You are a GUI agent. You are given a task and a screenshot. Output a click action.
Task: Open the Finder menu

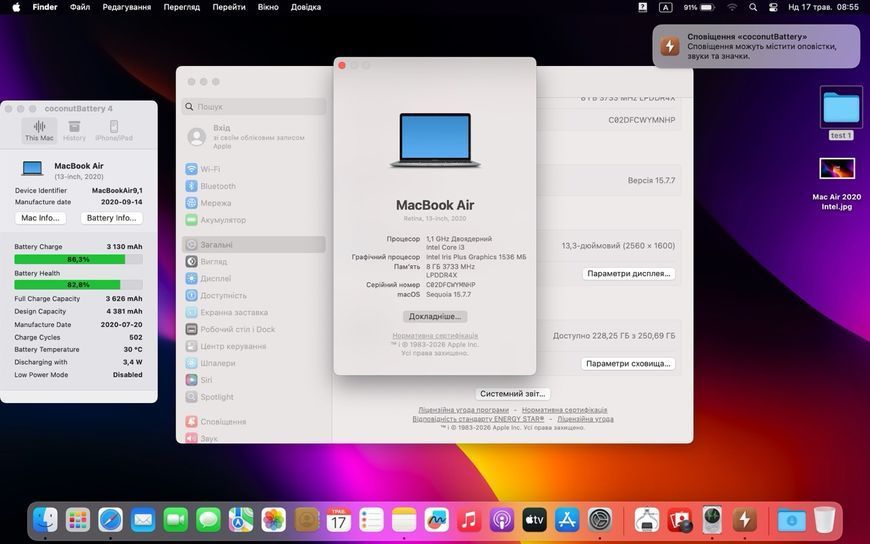pos(45,7)
